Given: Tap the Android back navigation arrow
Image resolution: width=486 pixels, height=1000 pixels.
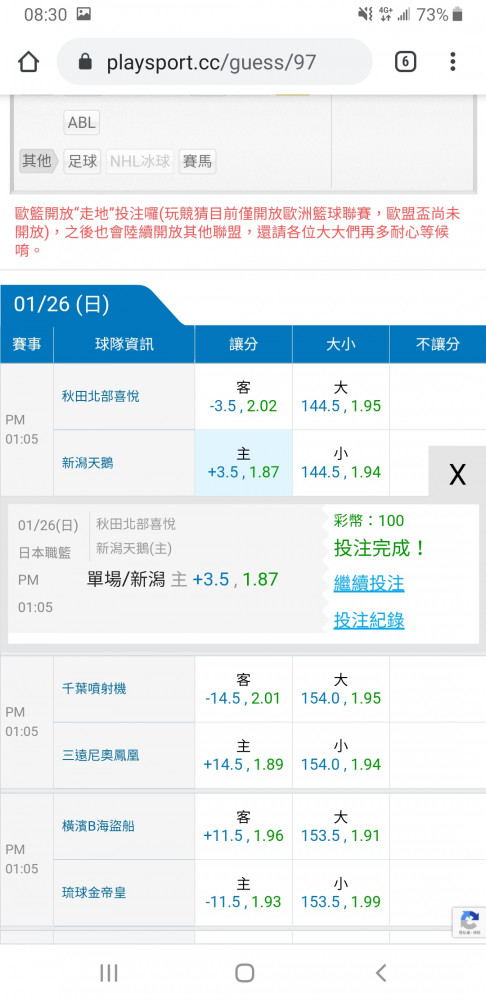Looking at the screenshot, I should pos(381,972).
